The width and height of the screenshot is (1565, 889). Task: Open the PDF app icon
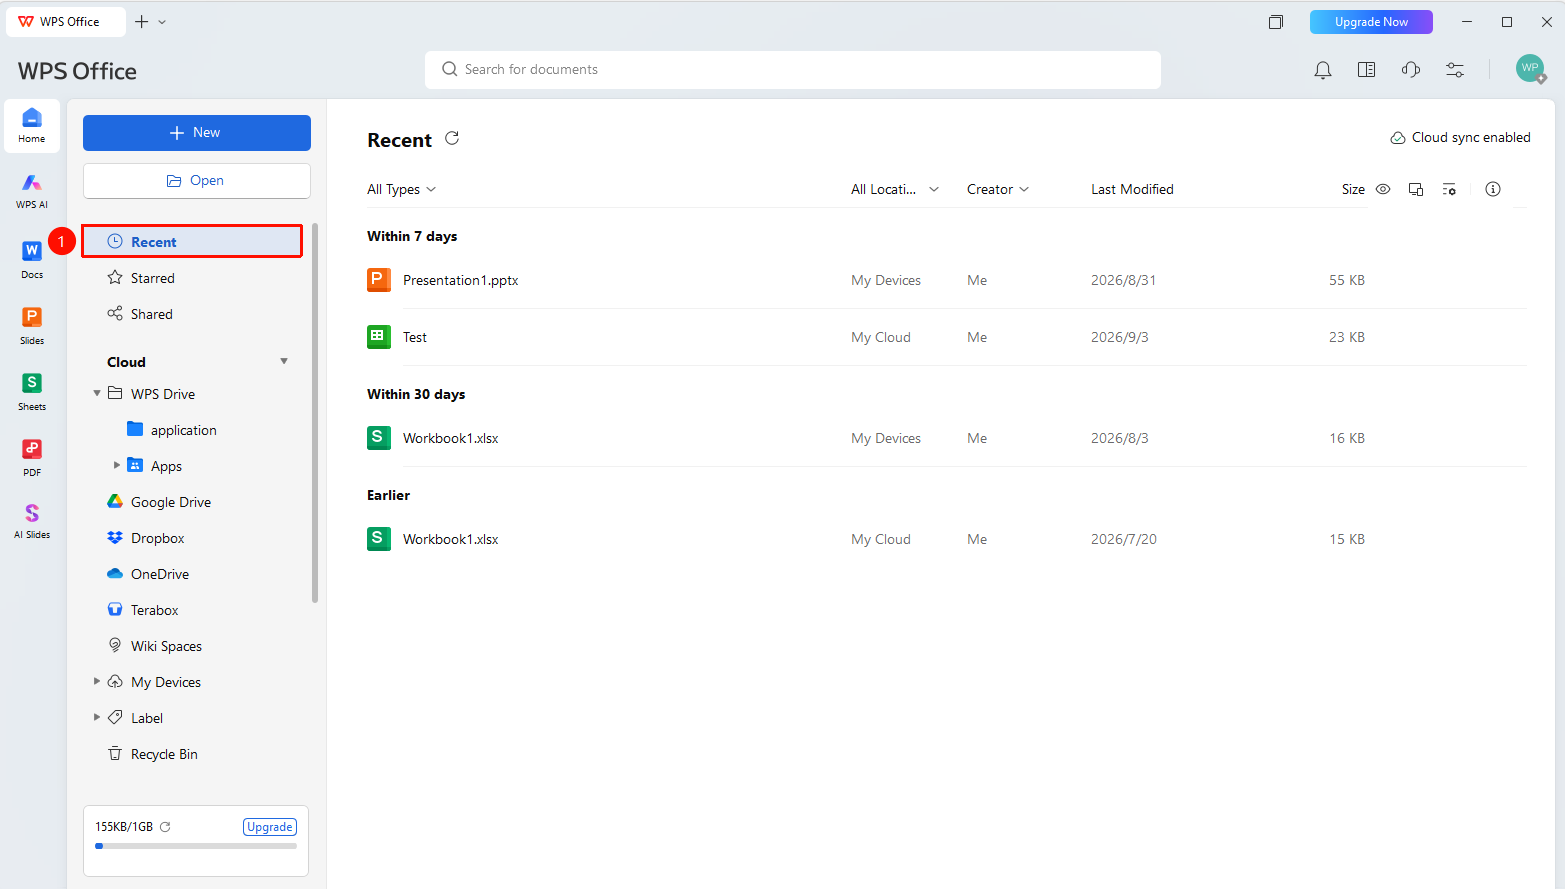[x=32, y=457]
